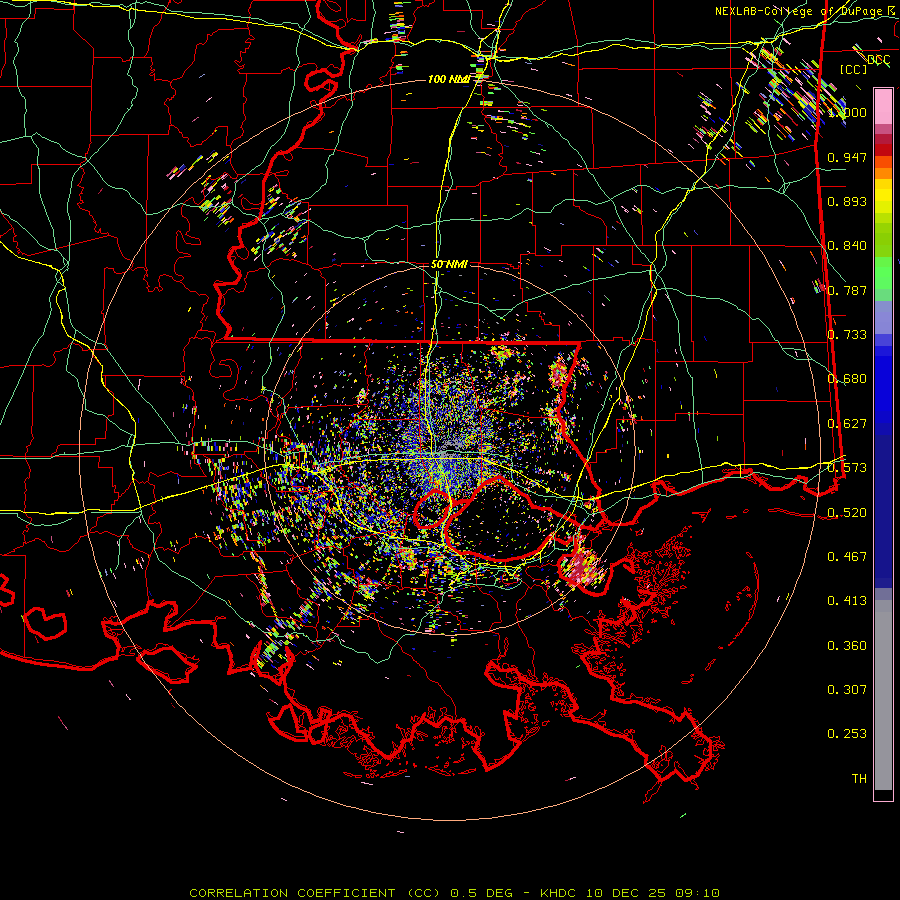Screen dimensions: 900x900
Task: Click the [CC] color bar header label
Action: tap(853, 69)
